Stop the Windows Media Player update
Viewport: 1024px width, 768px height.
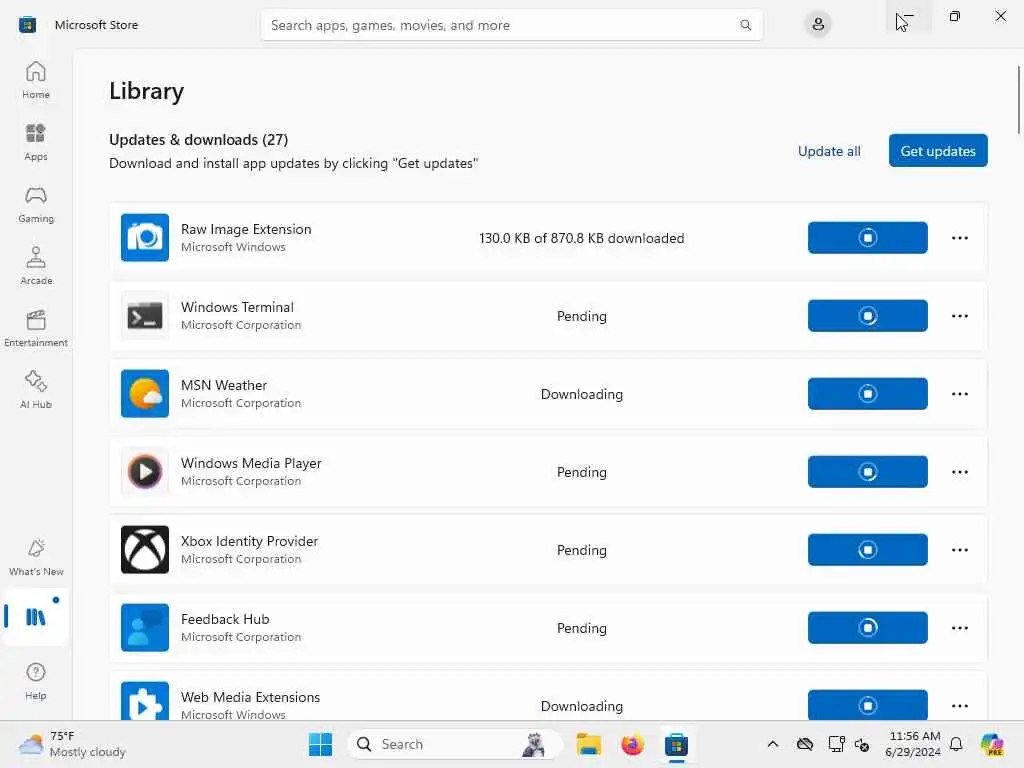[867, 472]
